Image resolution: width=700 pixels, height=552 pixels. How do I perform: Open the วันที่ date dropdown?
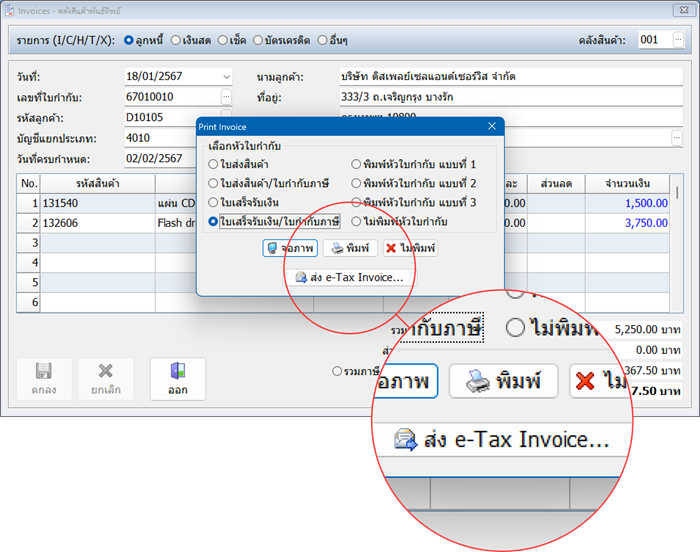(224, 77)
